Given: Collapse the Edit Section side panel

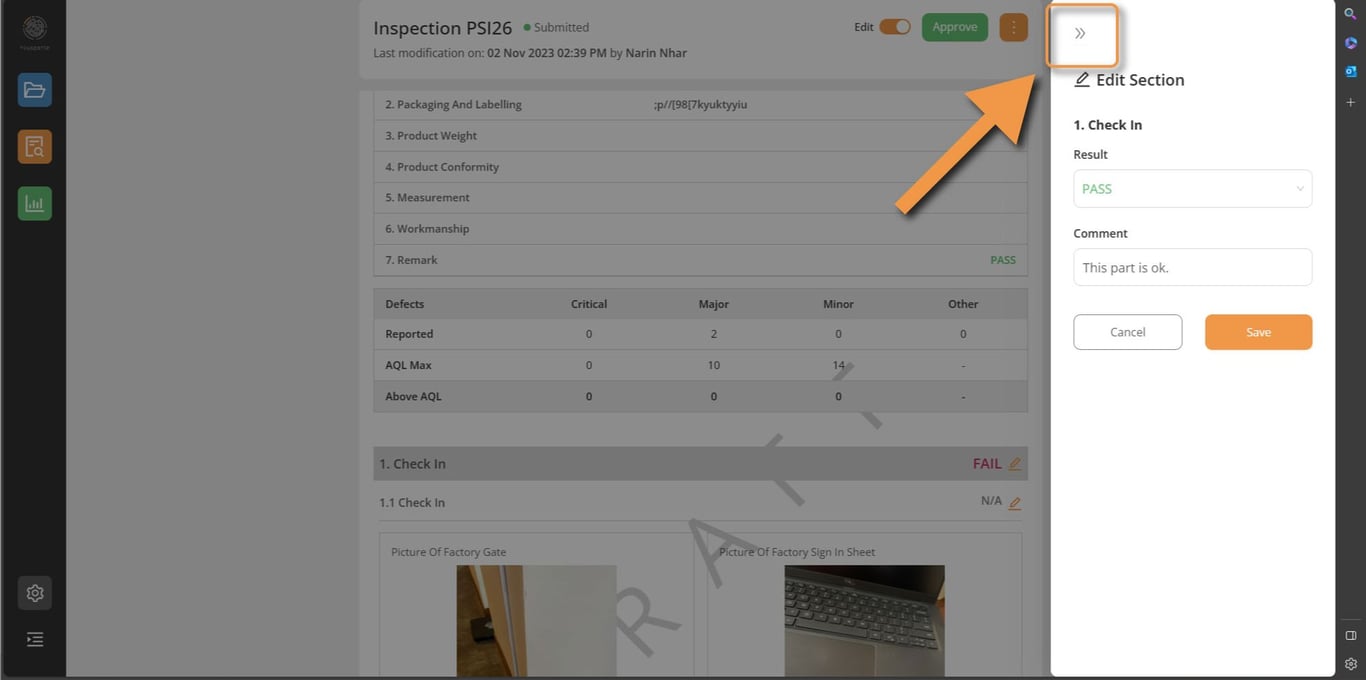Looking at the screenshot, I should pyautogui.click(x=1080, y=34).
